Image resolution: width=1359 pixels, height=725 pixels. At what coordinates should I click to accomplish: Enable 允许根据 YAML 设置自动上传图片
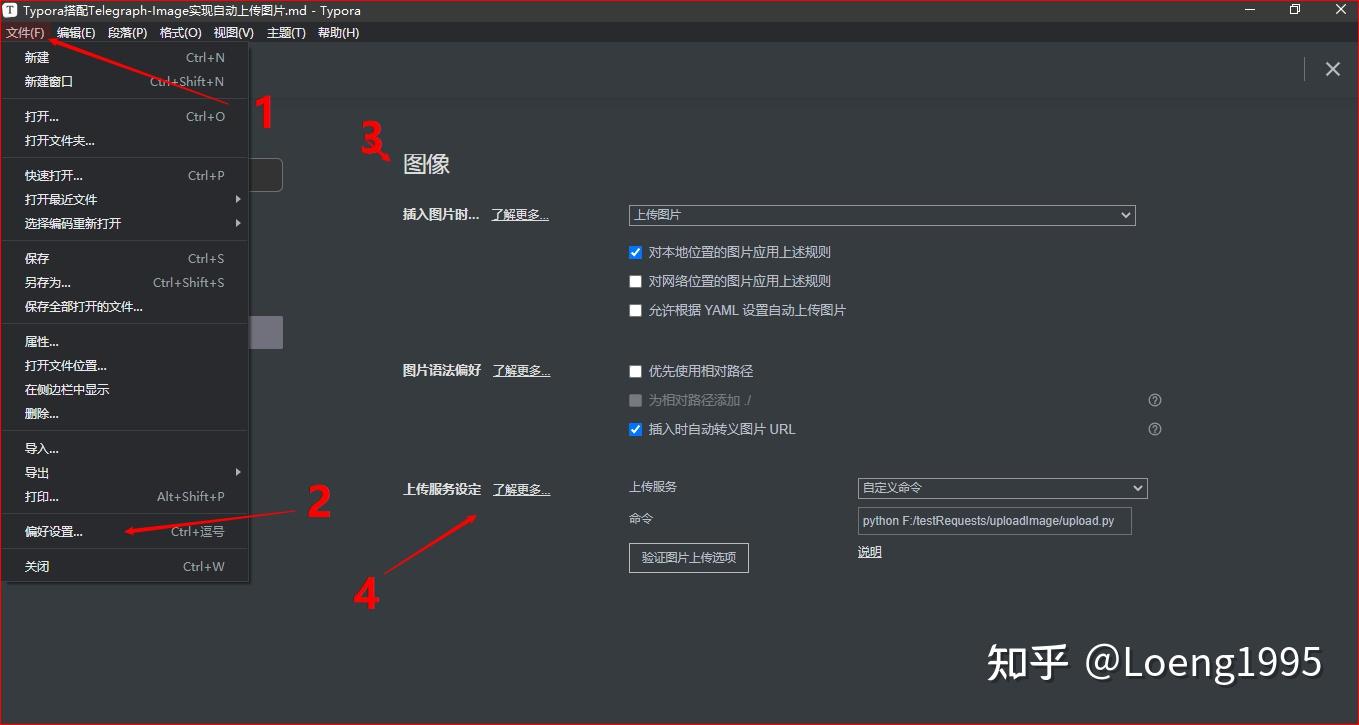635,310
